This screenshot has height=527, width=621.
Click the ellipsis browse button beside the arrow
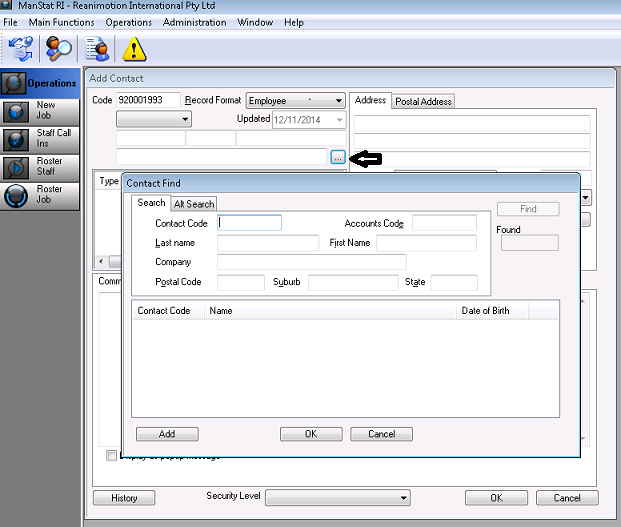[338, 157]
